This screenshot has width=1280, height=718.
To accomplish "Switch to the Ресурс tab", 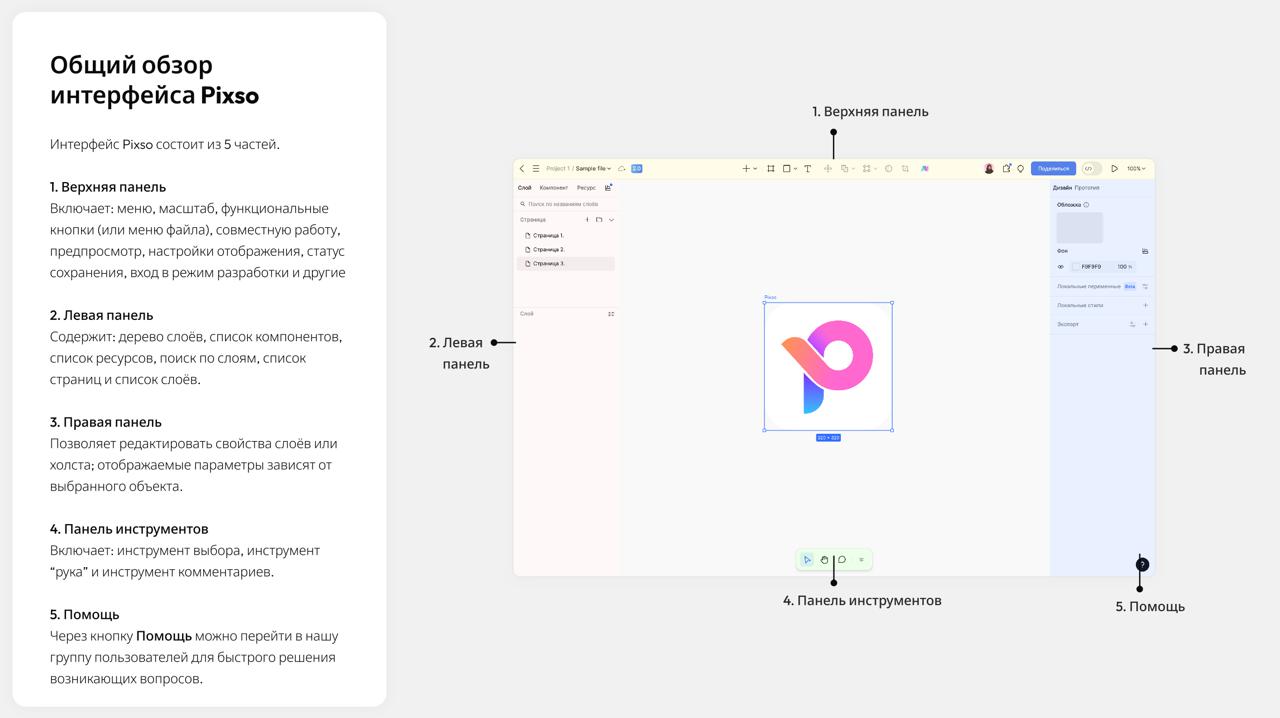I will (586, 187).
